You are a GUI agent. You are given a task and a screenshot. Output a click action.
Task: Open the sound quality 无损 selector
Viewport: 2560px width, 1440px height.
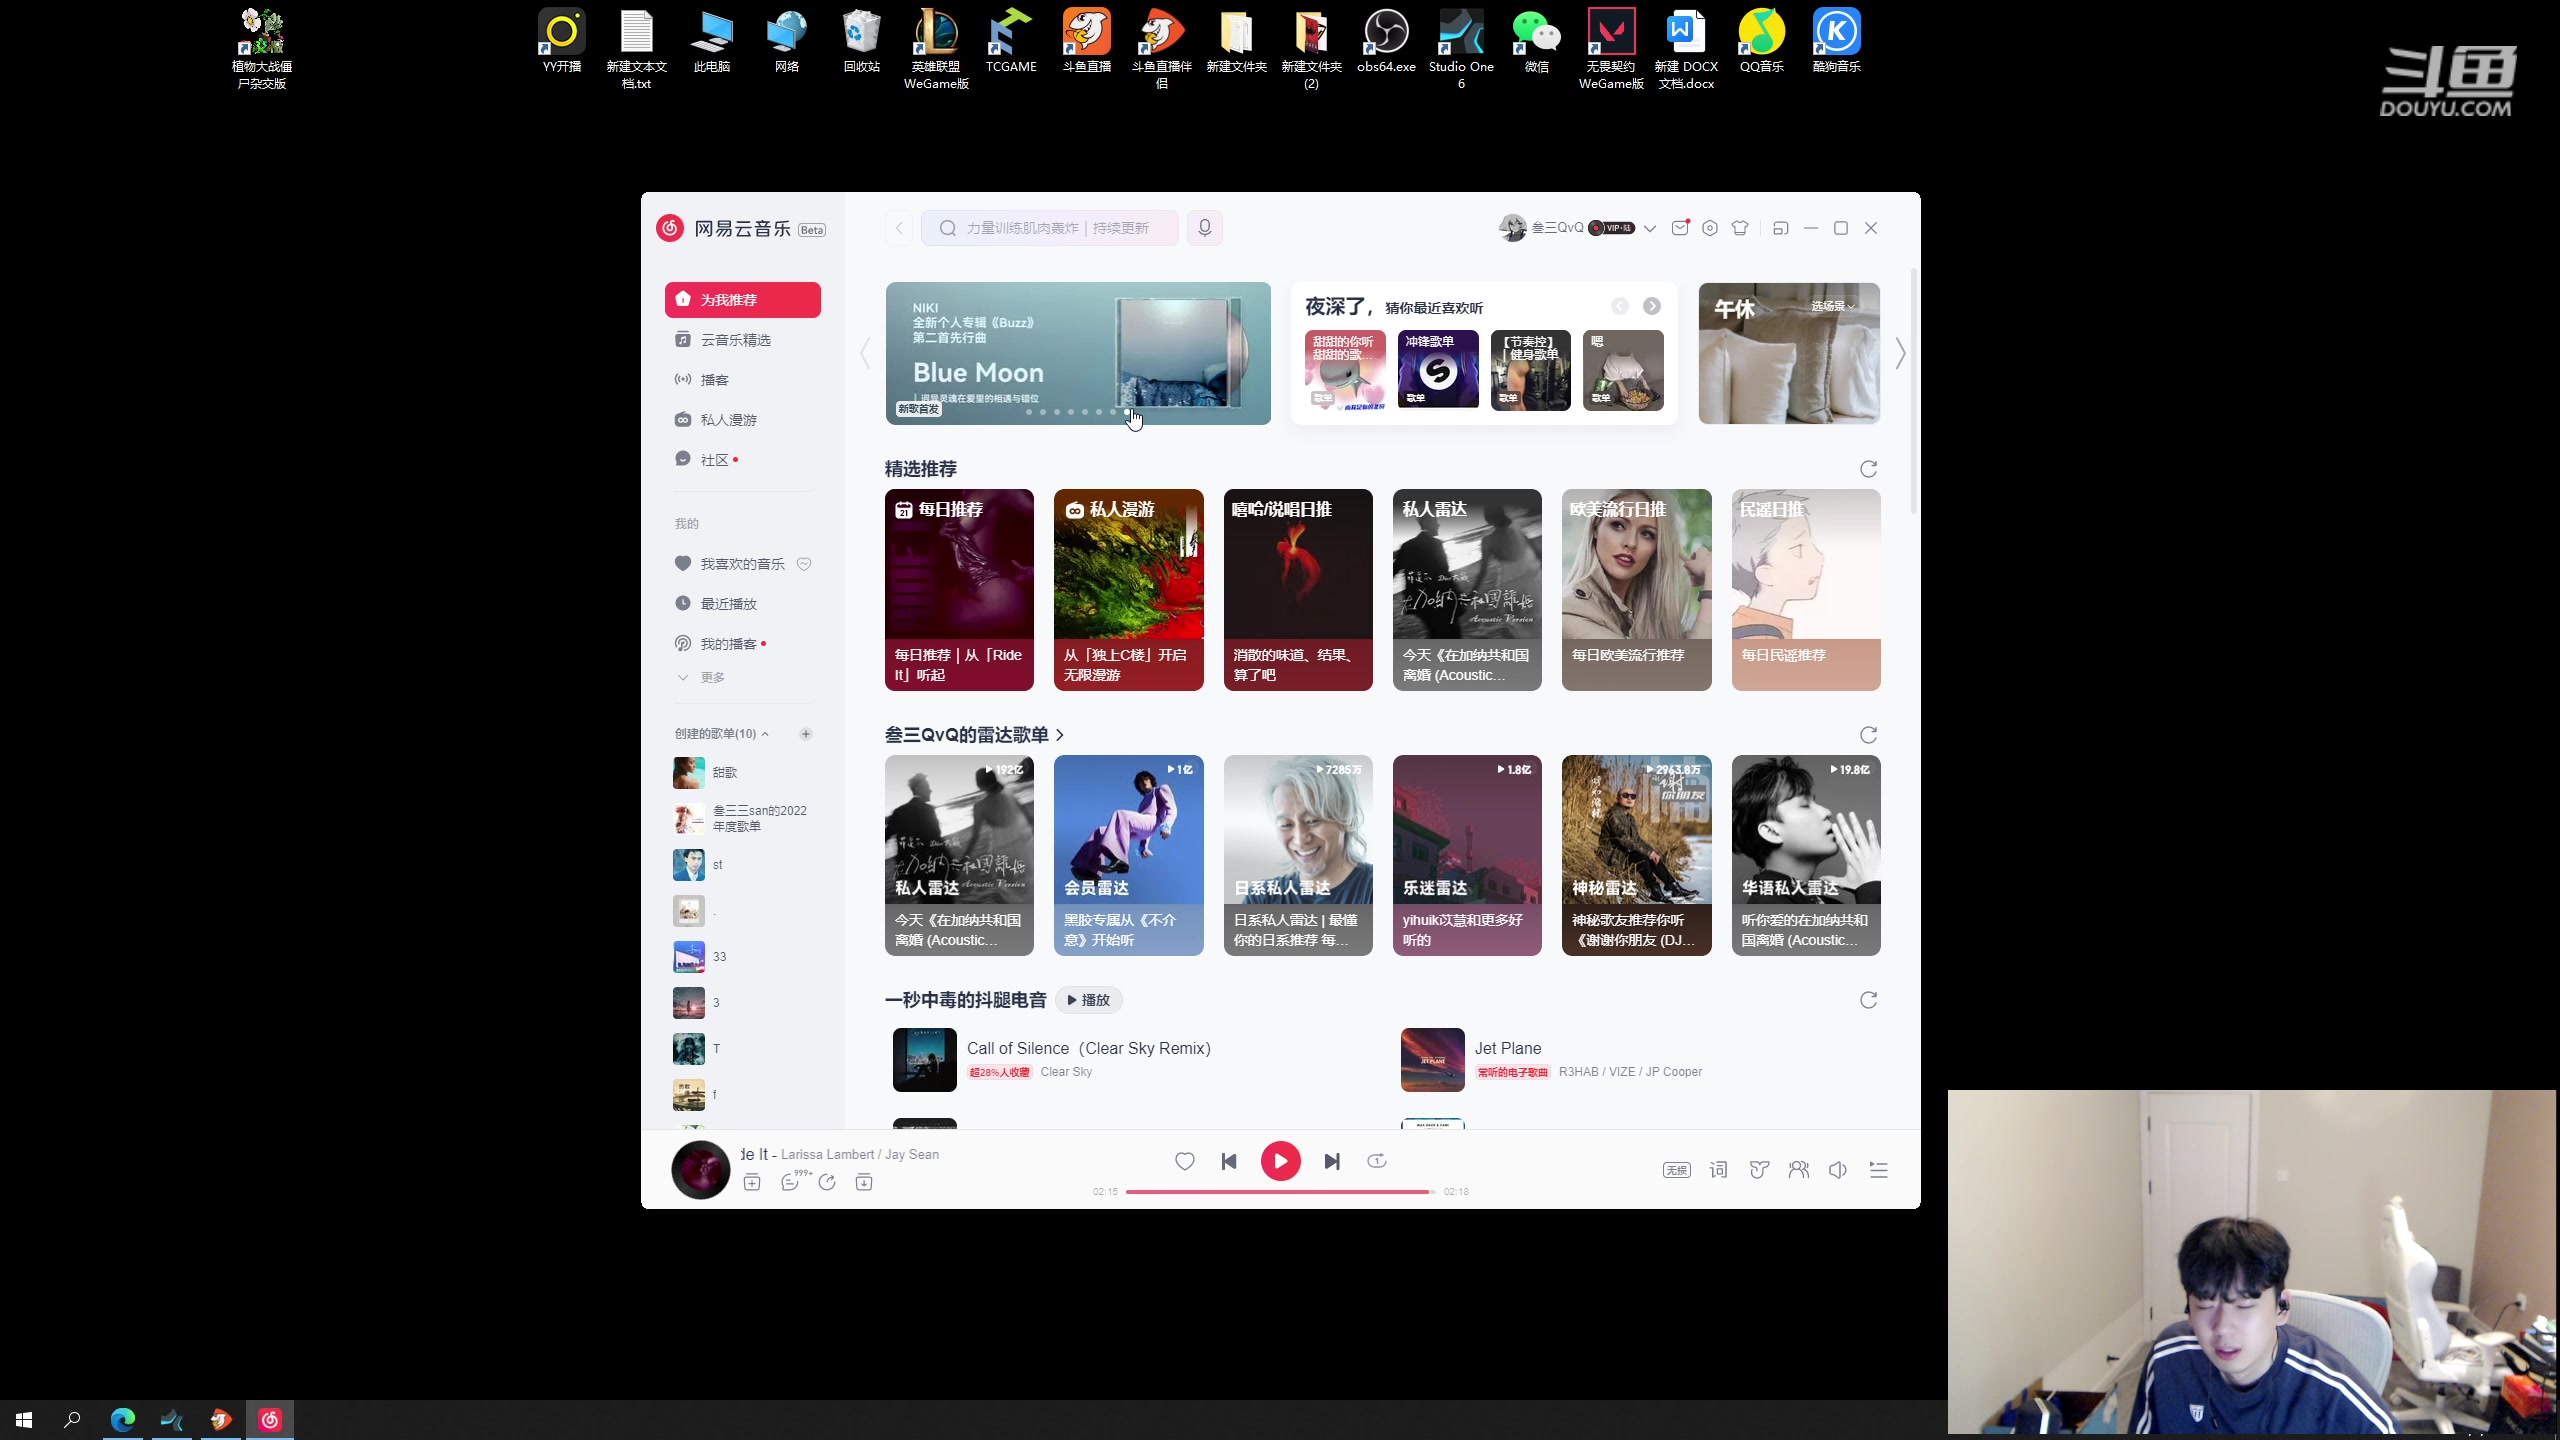[1677, 1170]
